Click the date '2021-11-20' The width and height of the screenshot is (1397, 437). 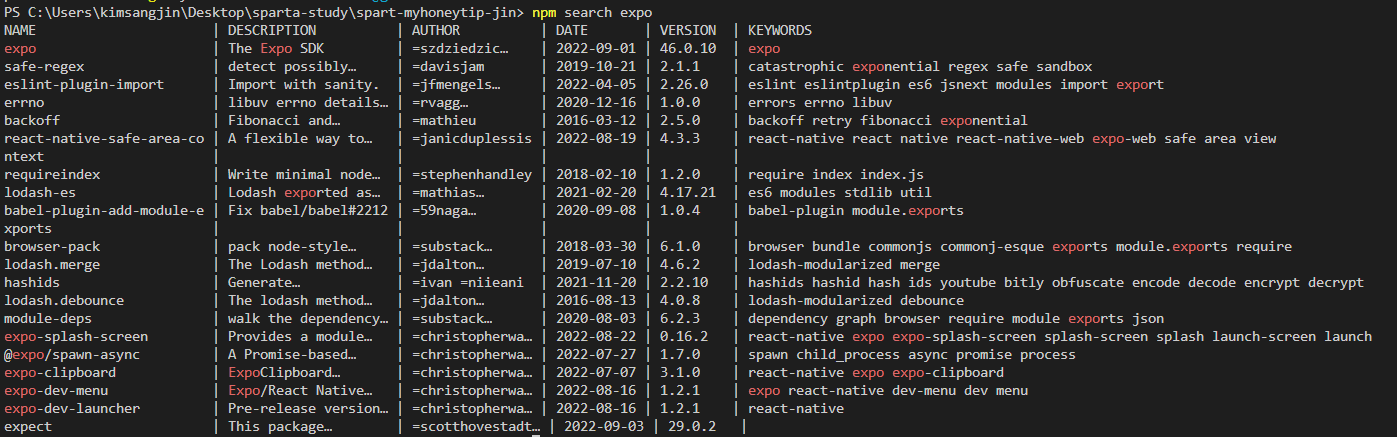(x=596, y=282)
